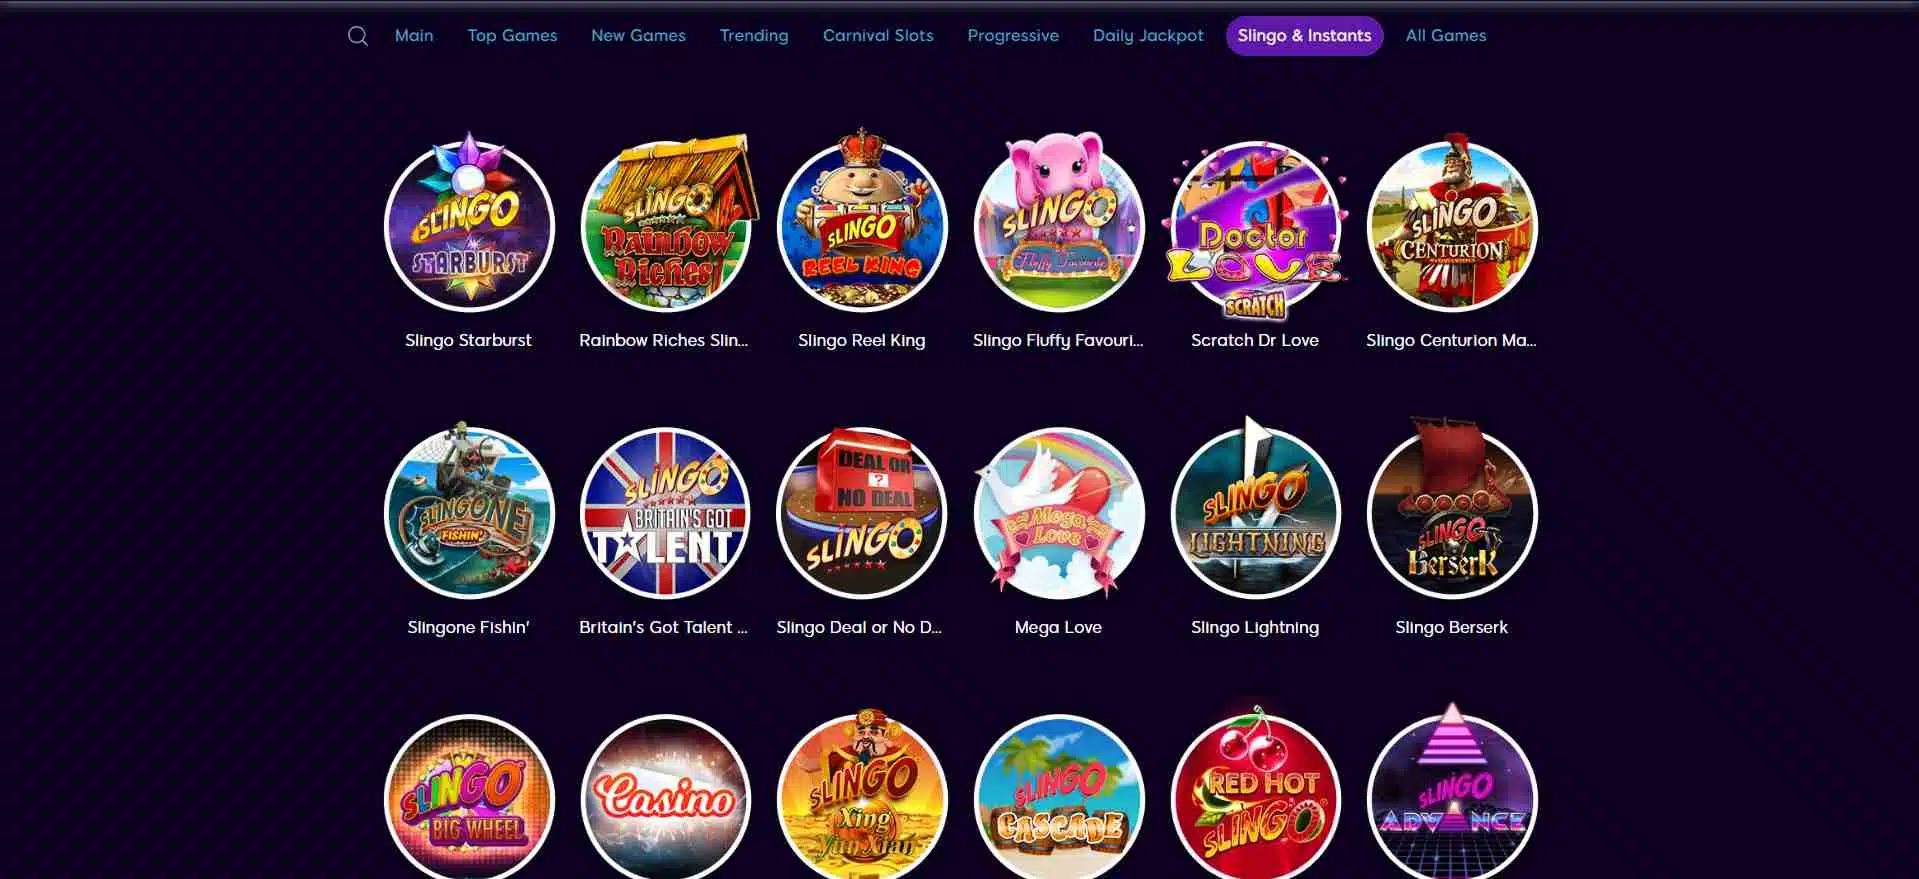Open Slingo Centurion Maximus game icon
The height and width of the screenshot is (879, 1919).
pyautogui.click(x=1452, y=225)
